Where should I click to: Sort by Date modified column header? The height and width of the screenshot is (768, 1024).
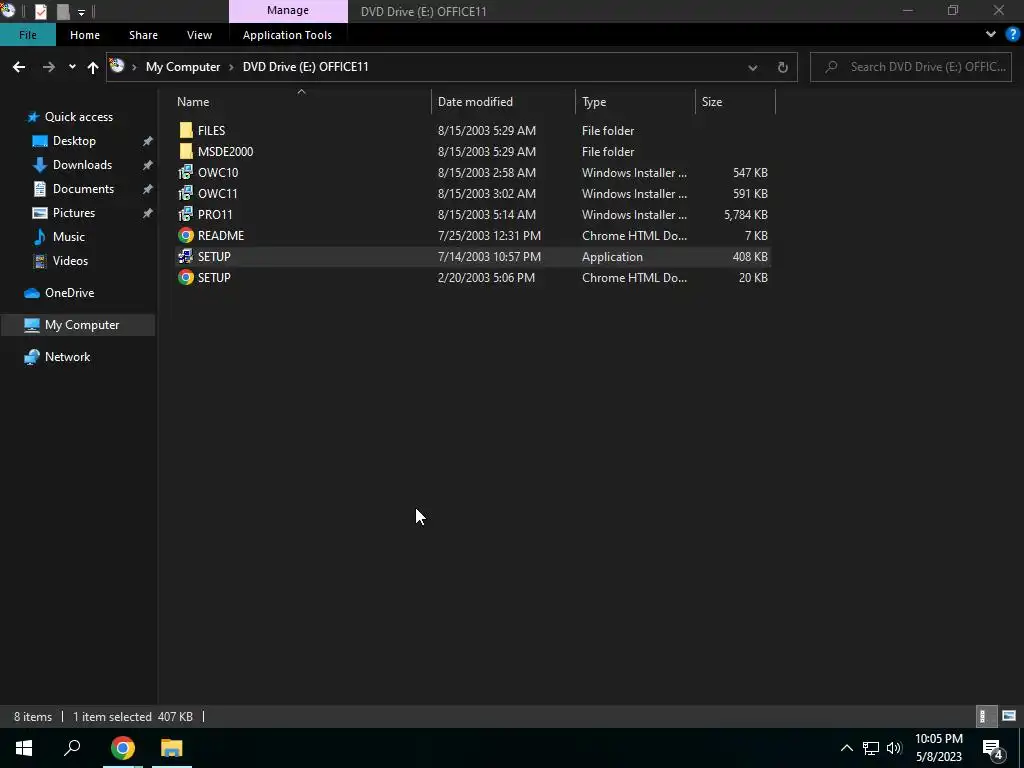coord(504,102)
